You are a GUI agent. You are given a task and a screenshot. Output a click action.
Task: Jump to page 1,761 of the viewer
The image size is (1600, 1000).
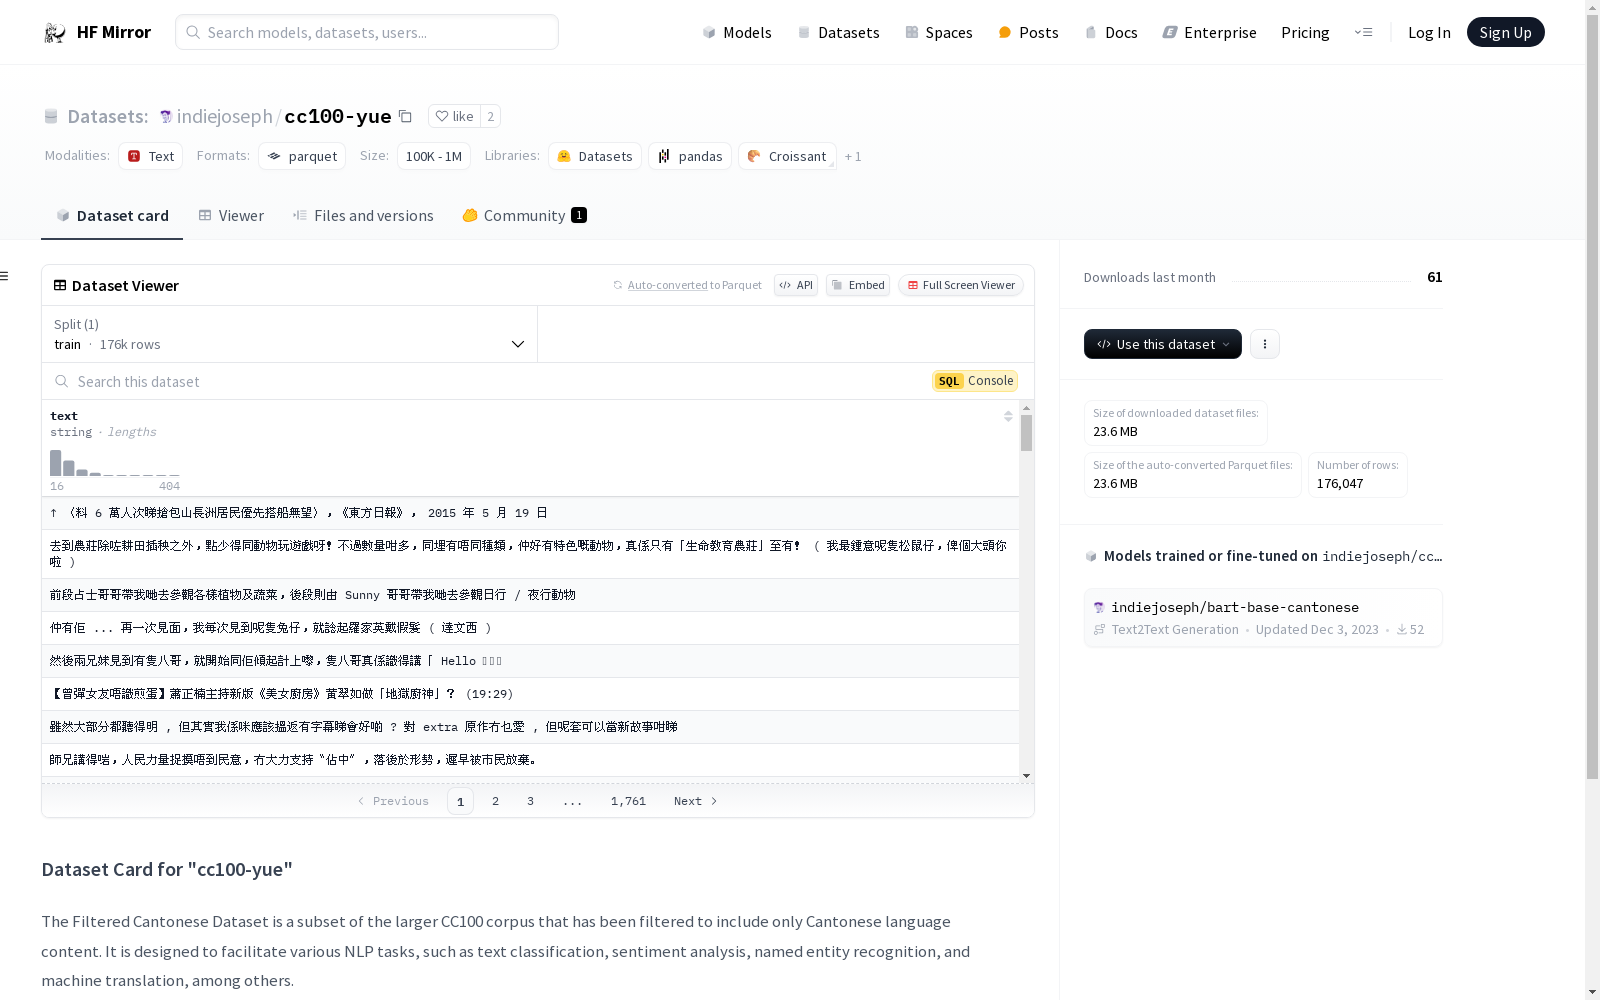[x=628, y=801]
